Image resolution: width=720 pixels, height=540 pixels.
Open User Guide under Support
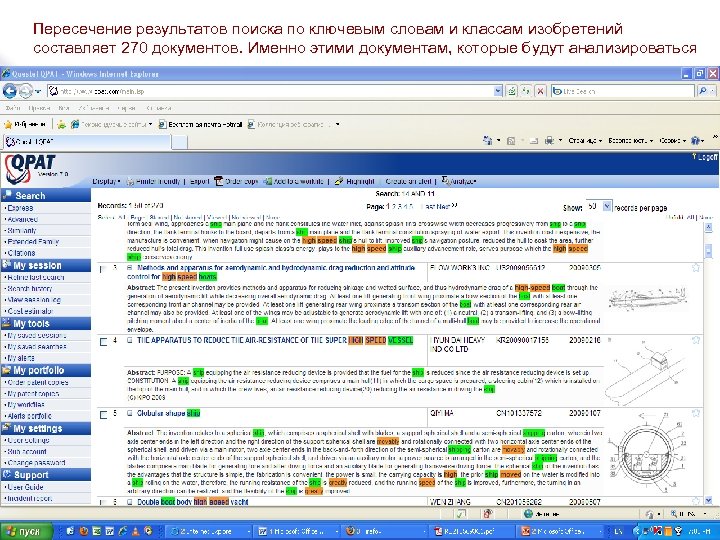pyautogui.click(x=24, y=487)
